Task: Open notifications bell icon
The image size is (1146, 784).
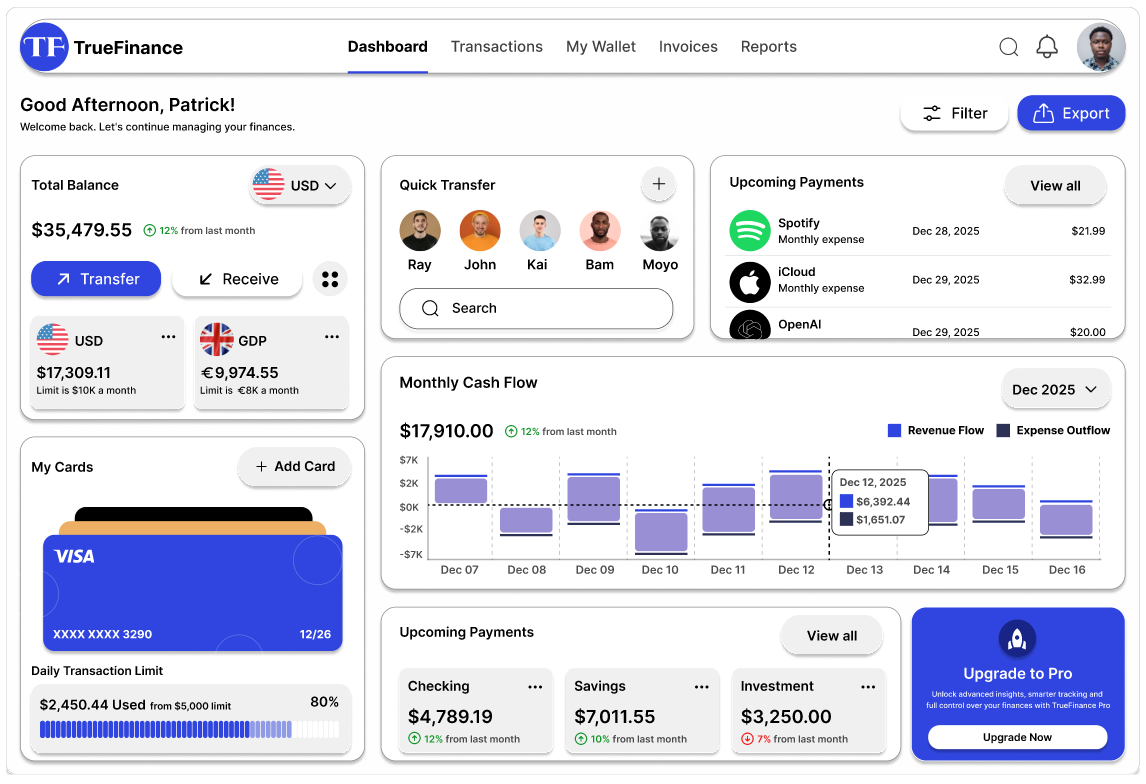Action: tap(1047, 47)
